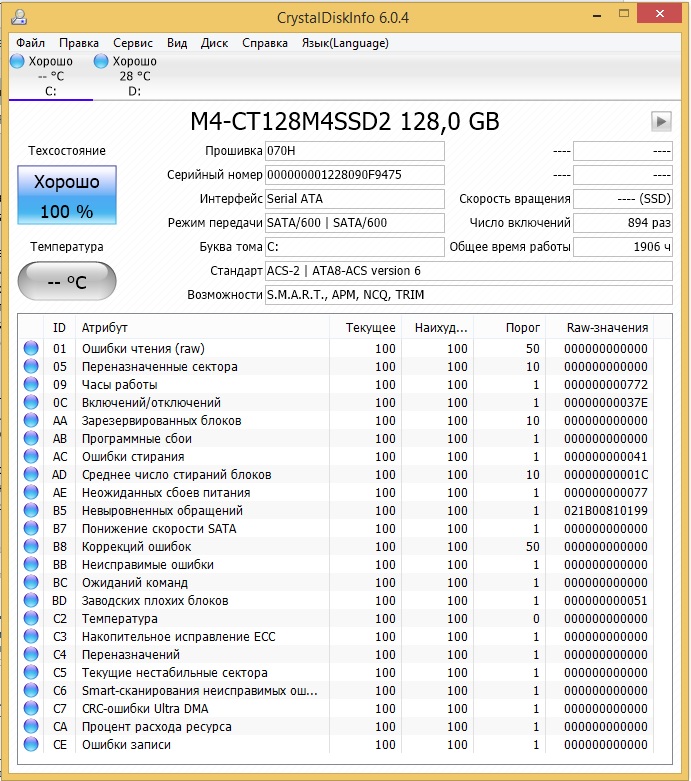Click status icon for attribute AA

pos(31,420)
